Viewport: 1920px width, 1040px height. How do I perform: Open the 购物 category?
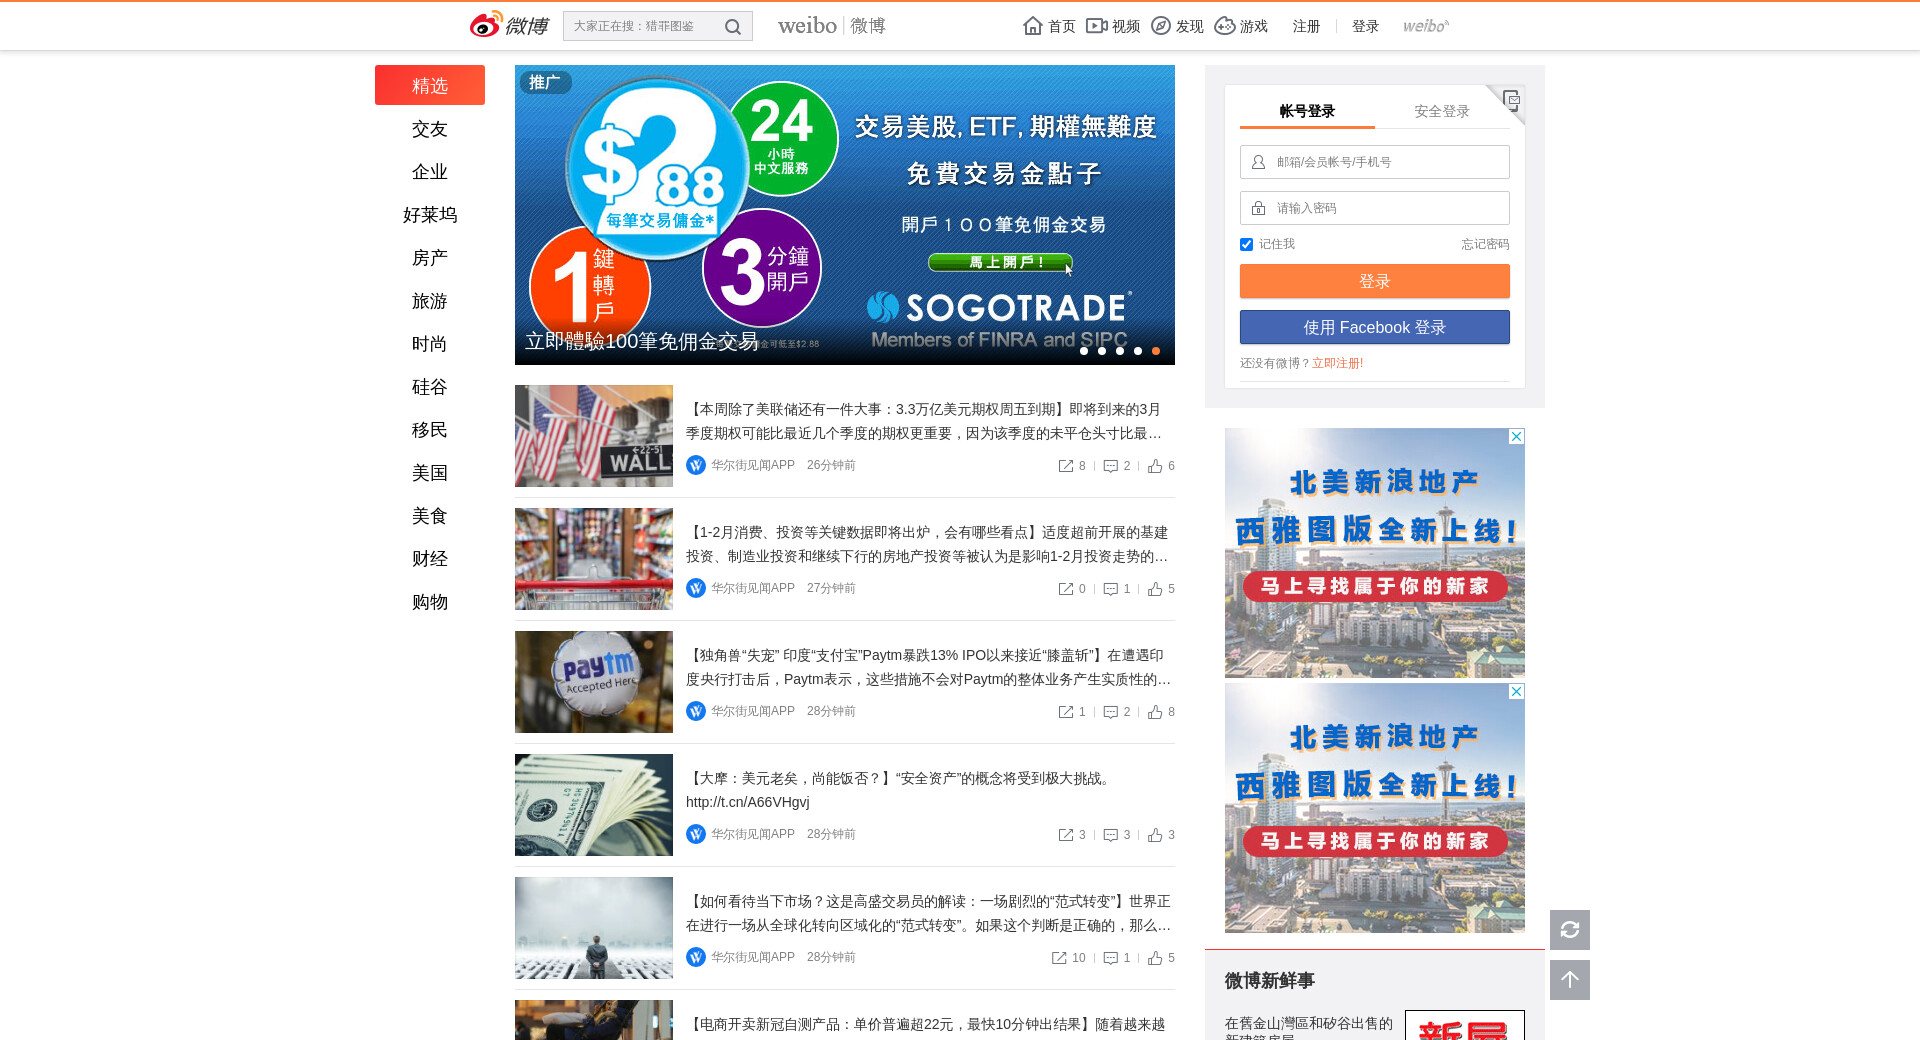tap(430, 602)
